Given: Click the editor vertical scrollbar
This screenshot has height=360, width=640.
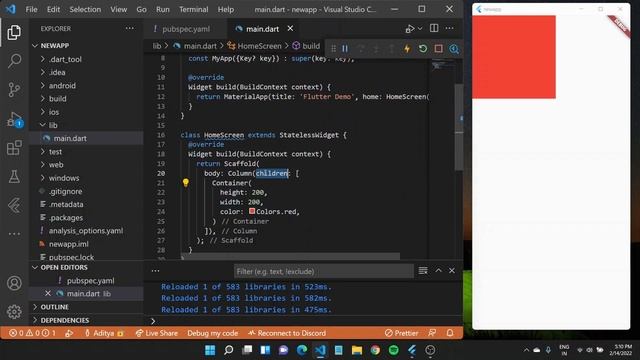Looking at the screenshot, I should [459, 127].
